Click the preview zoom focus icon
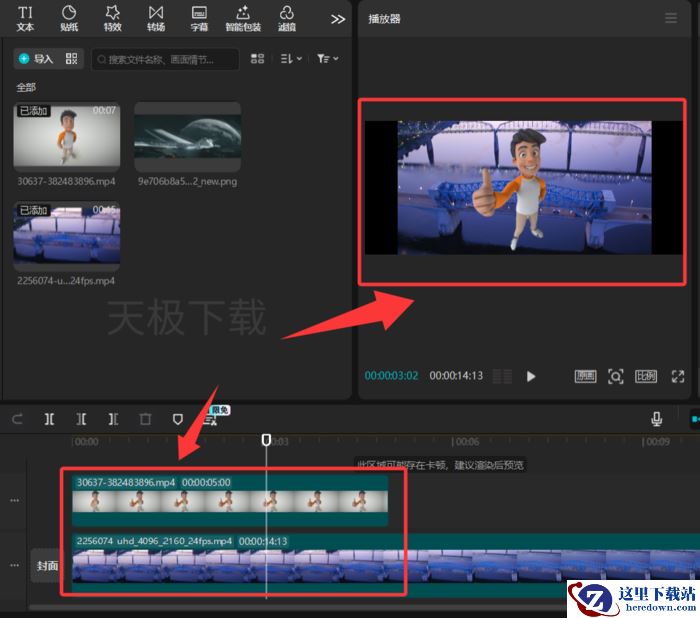Viewport: 700px width, 618px height. (x=616, y=376)
